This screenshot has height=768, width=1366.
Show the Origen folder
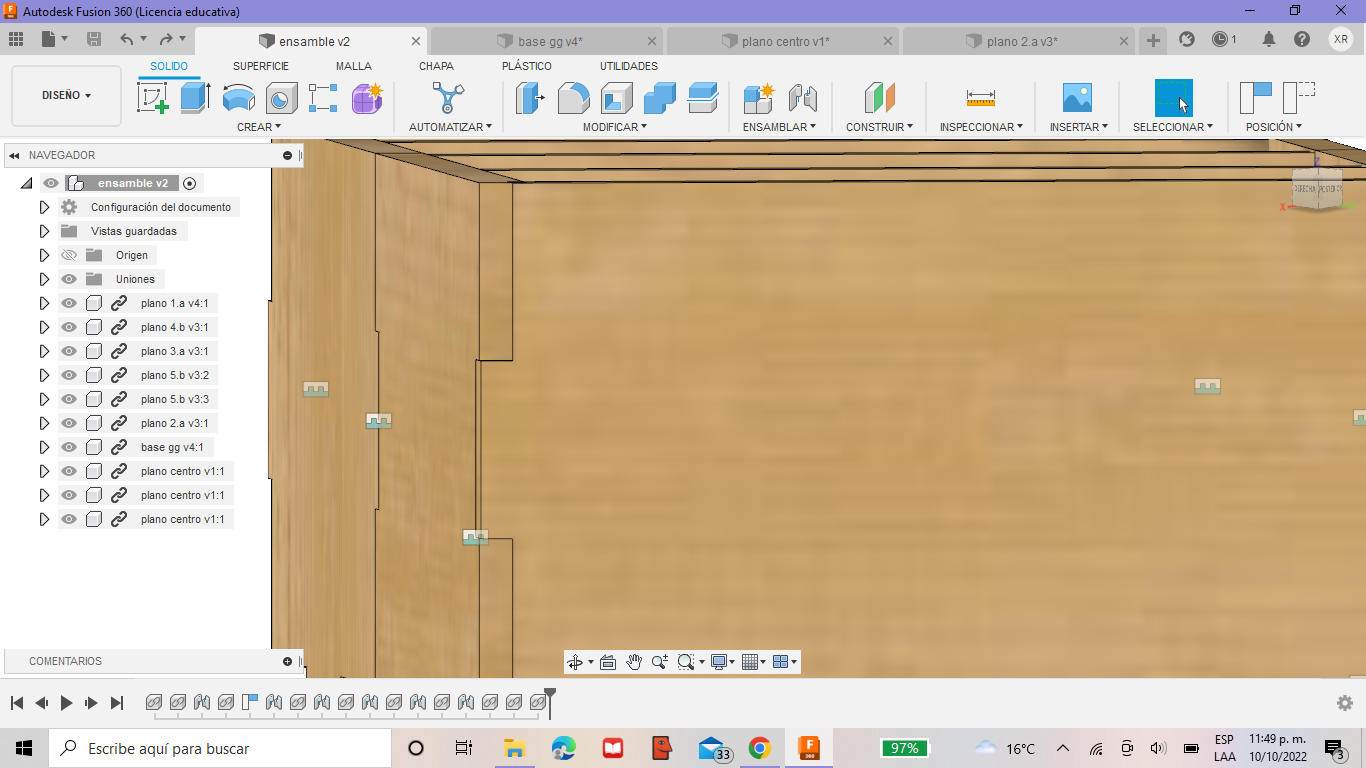[x=69, y=255]
